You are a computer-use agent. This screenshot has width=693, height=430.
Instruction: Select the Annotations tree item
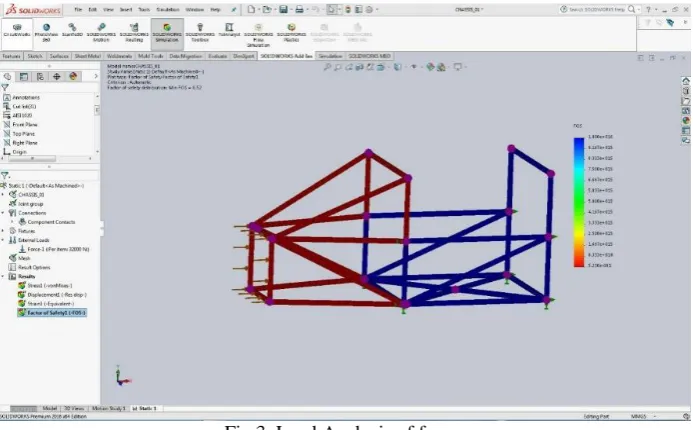tap(22, 97)
